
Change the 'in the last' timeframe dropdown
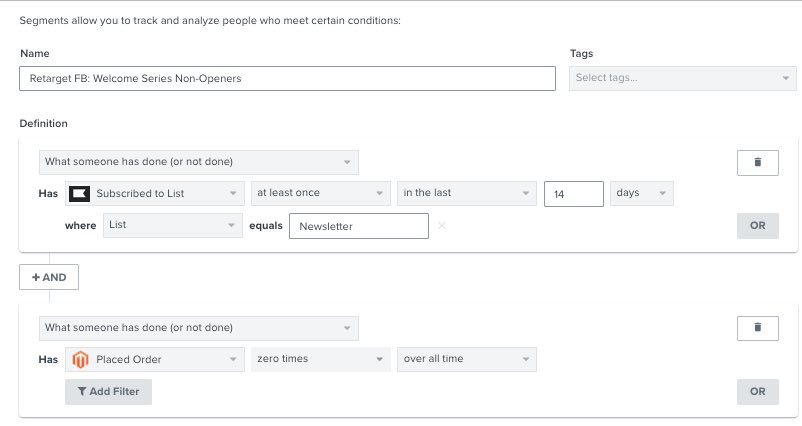[x=467, y=193]
